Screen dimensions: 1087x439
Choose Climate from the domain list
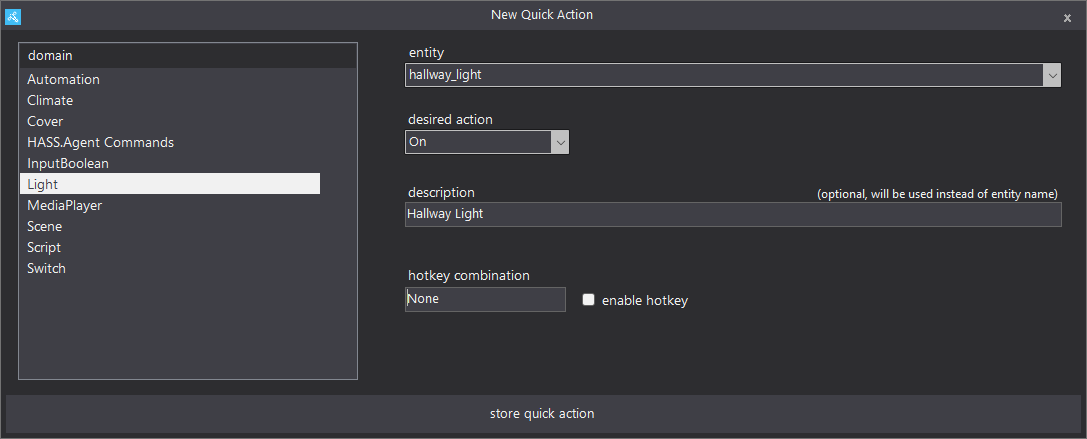[x=50, y=100]
